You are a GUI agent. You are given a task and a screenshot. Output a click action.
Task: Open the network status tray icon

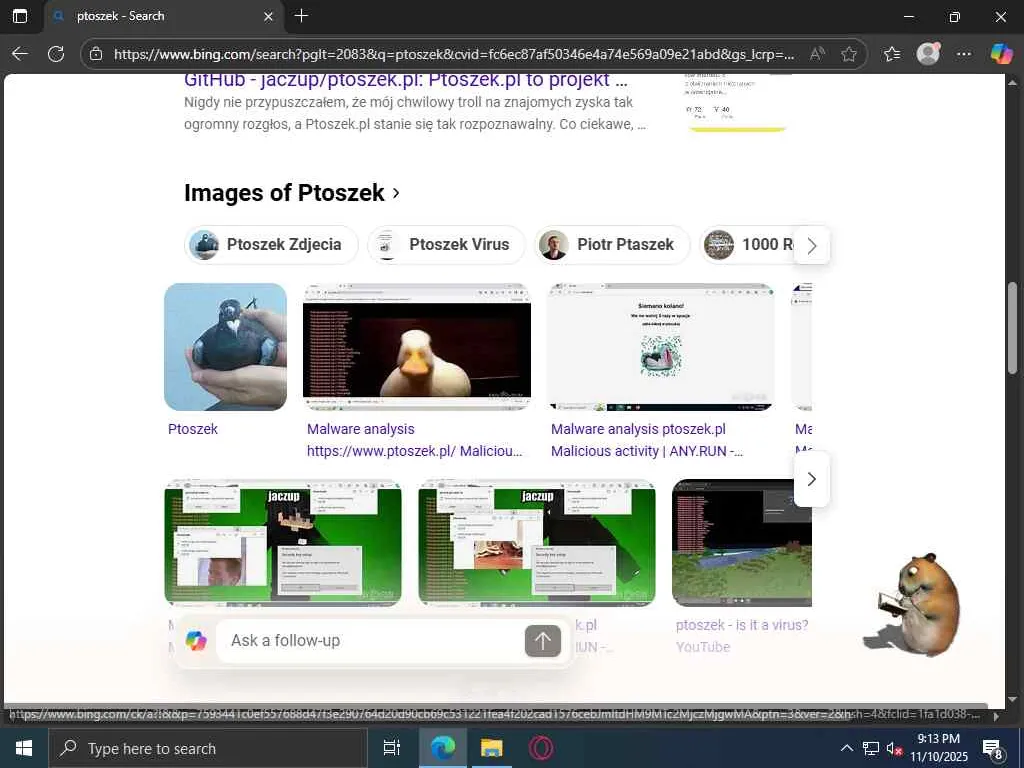(871, 748)
